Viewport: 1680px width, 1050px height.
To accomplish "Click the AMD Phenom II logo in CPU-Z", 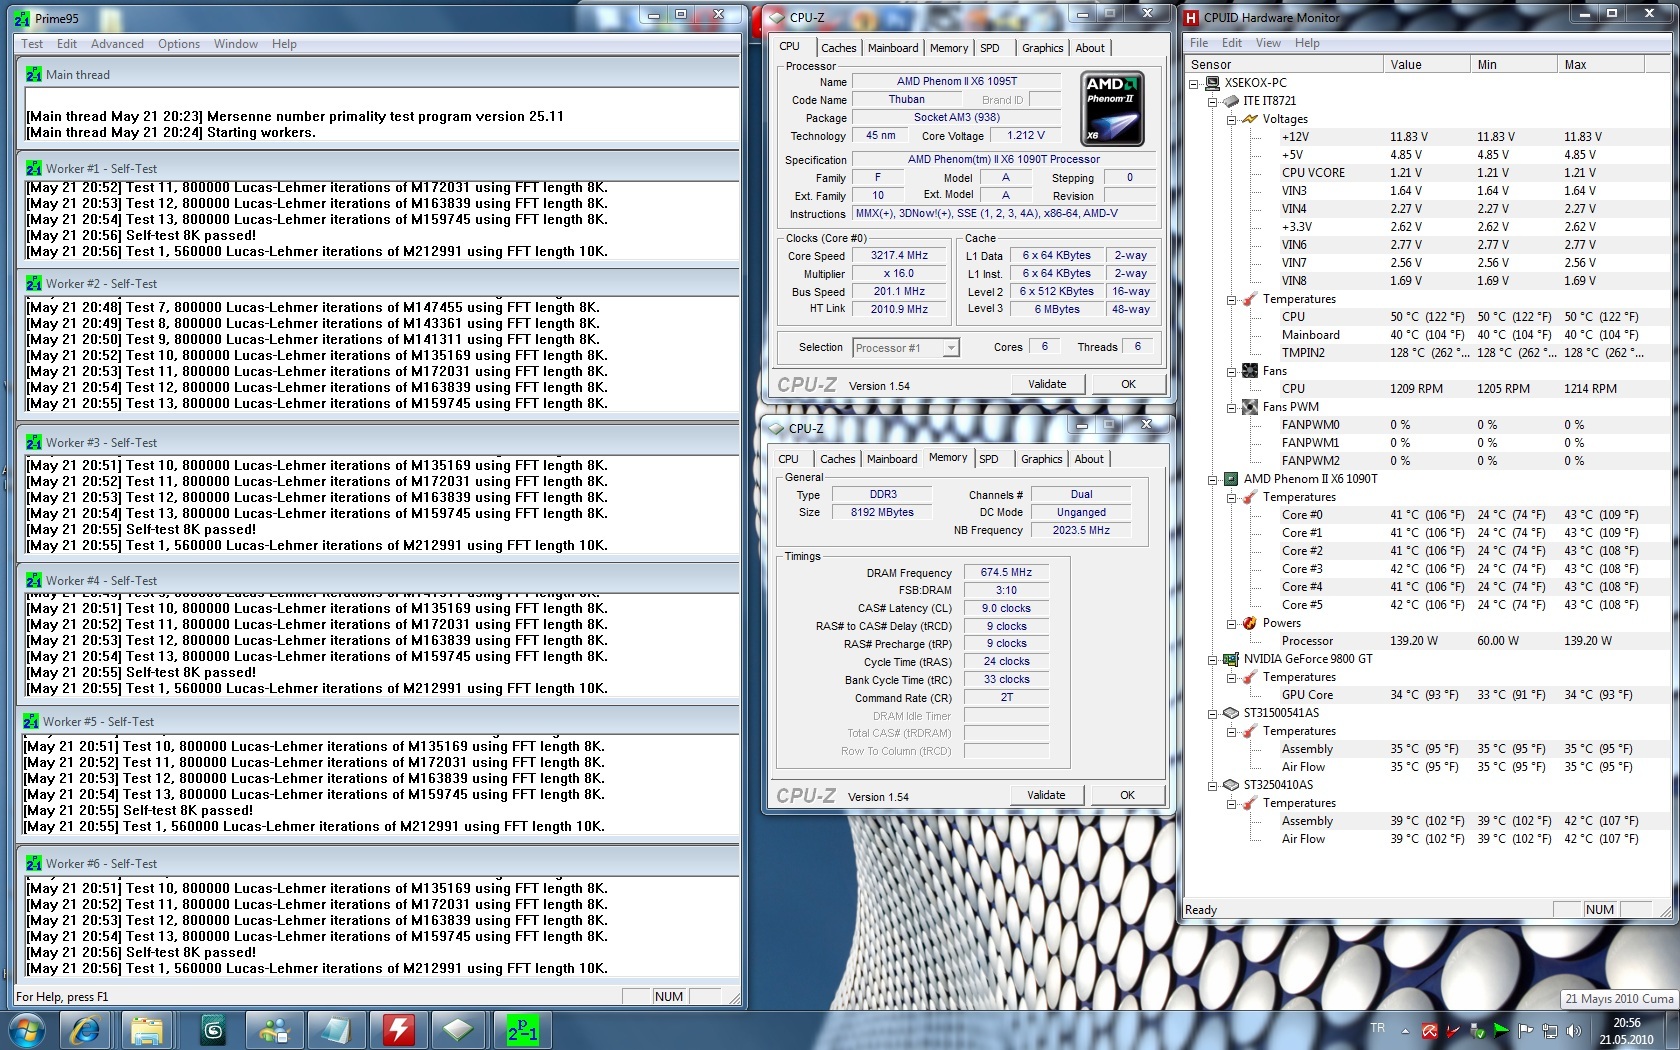I will point(1113,109).
